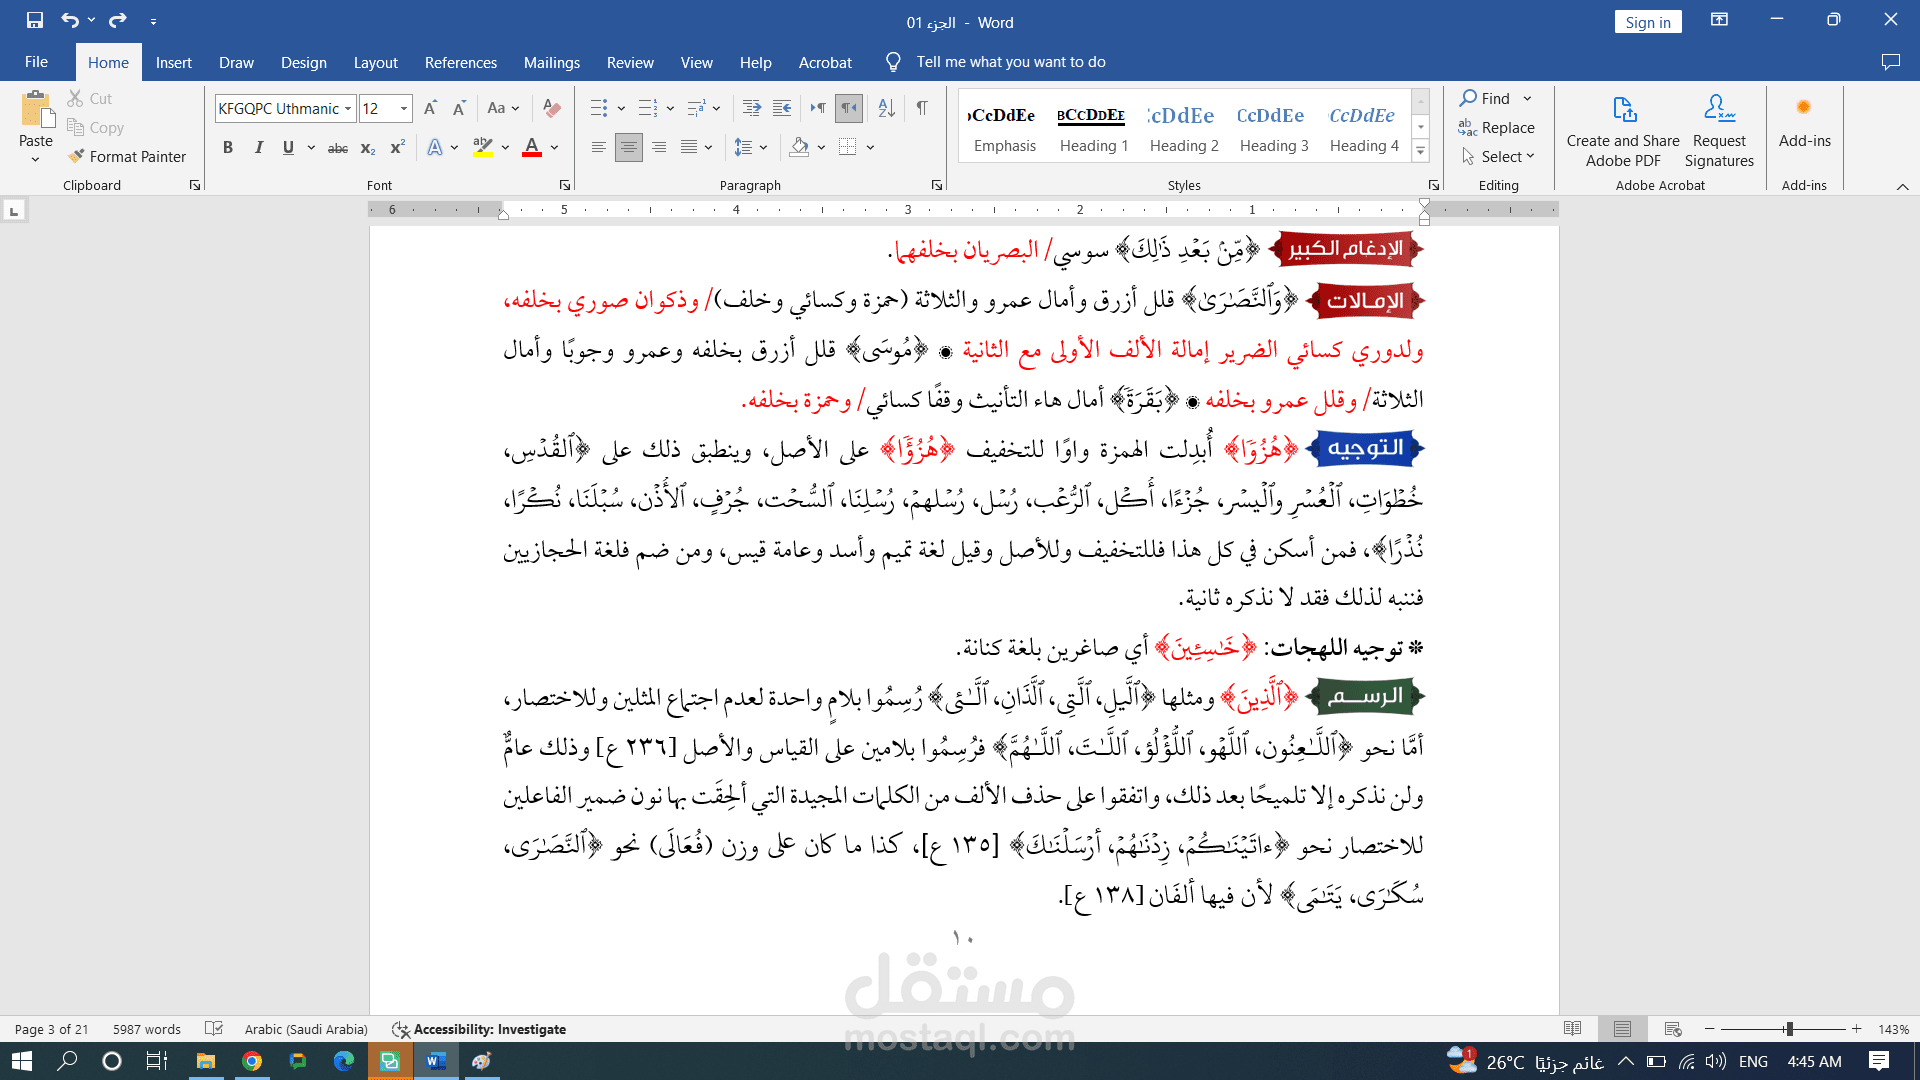Click the Sign in button
1920x1080 pixels.
pyautogui.click(x=1647, y=22)
